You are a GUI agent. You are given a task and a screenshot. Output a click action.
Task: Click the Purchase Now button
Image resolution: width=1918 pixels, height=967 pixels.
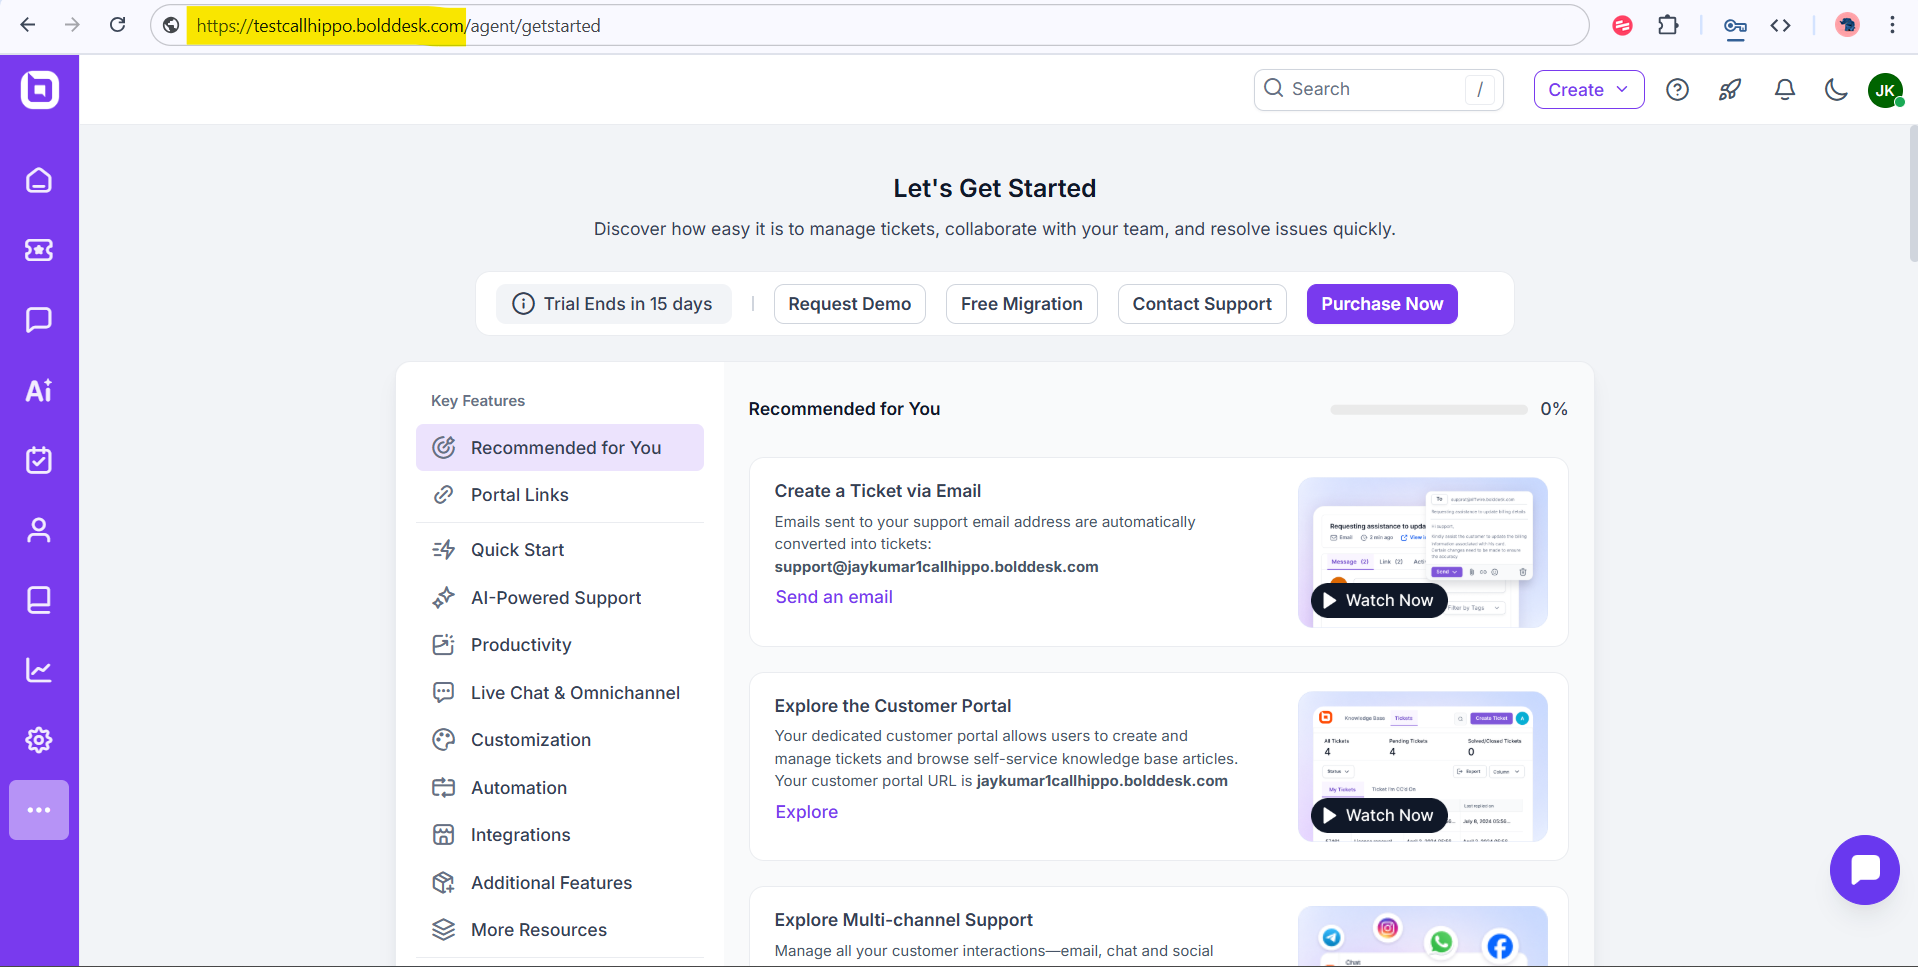[x=1382, y=304]
